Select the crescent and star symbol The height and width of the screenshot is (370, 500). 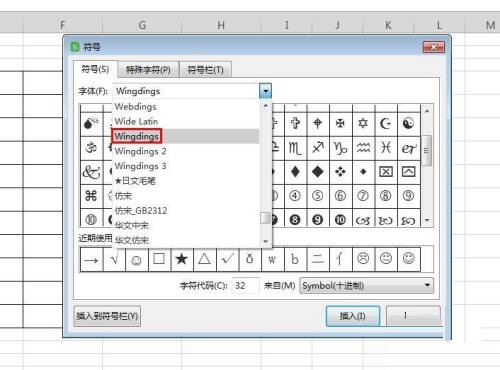point(386,124)
